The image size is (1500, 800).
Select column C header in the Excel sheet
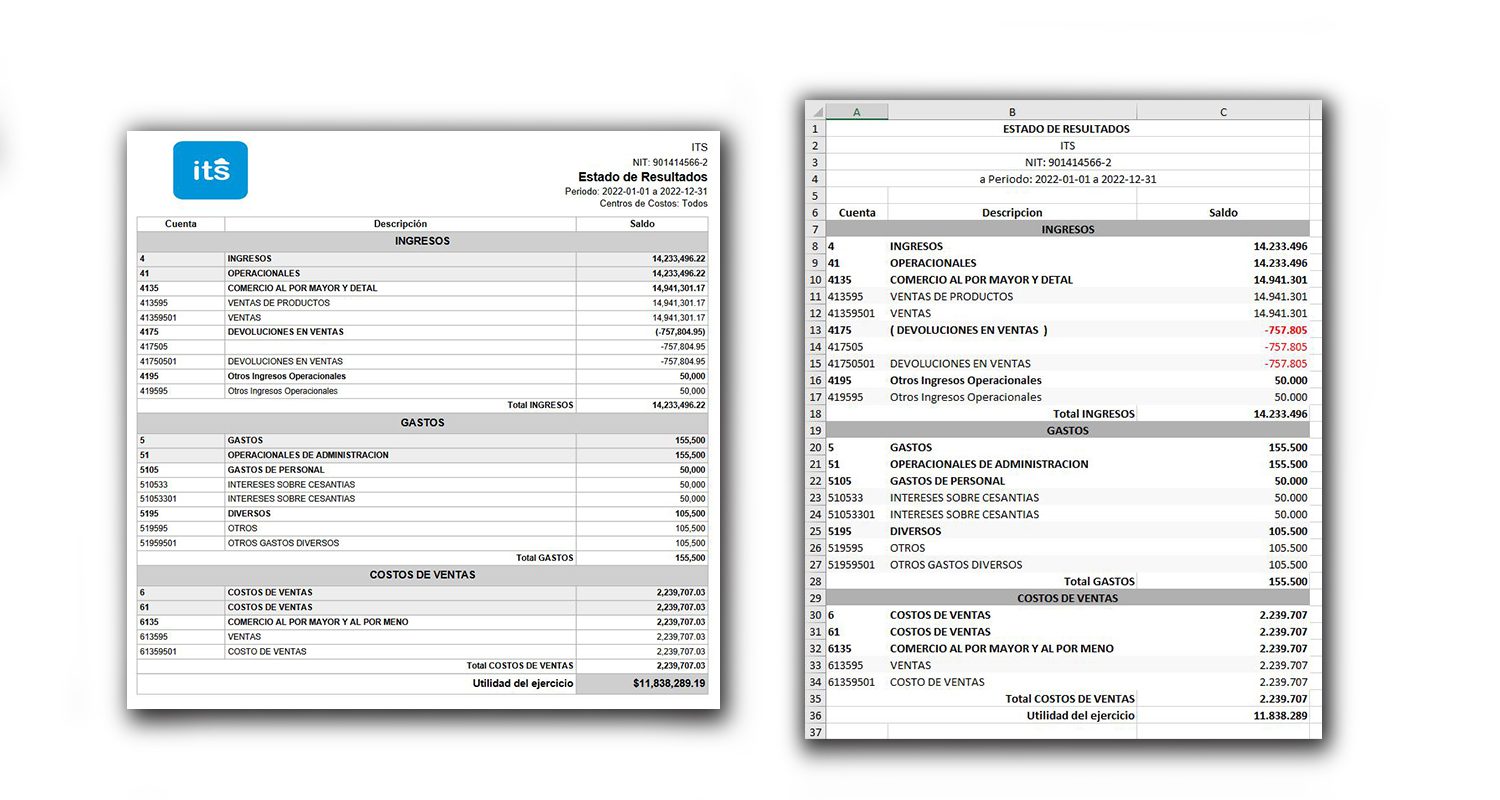coord(1223,112)
